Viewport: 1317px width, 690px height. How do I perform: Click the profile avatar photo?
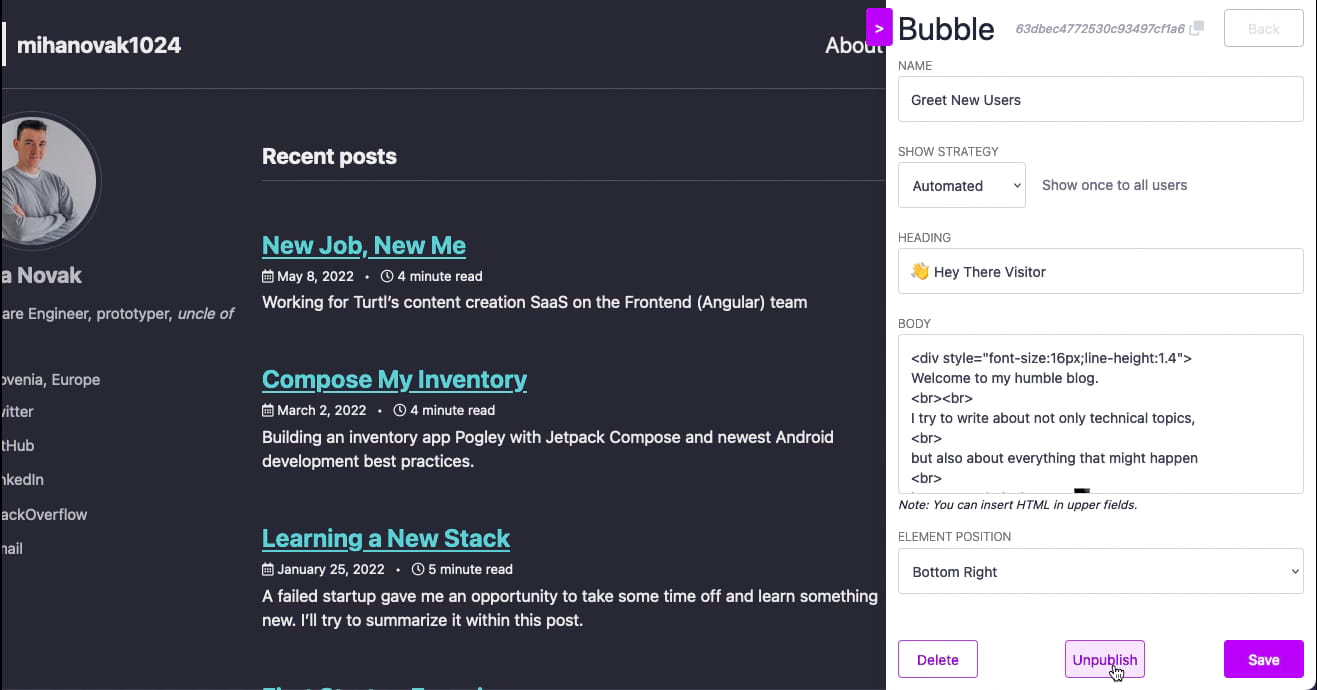[47, 180]
